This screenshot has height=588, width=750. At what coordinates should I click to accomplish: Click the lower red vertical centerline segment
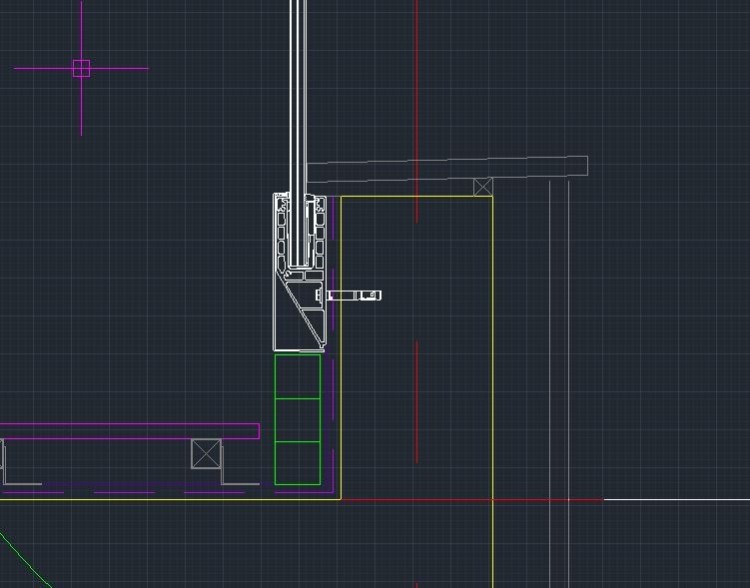pos(417,400)
